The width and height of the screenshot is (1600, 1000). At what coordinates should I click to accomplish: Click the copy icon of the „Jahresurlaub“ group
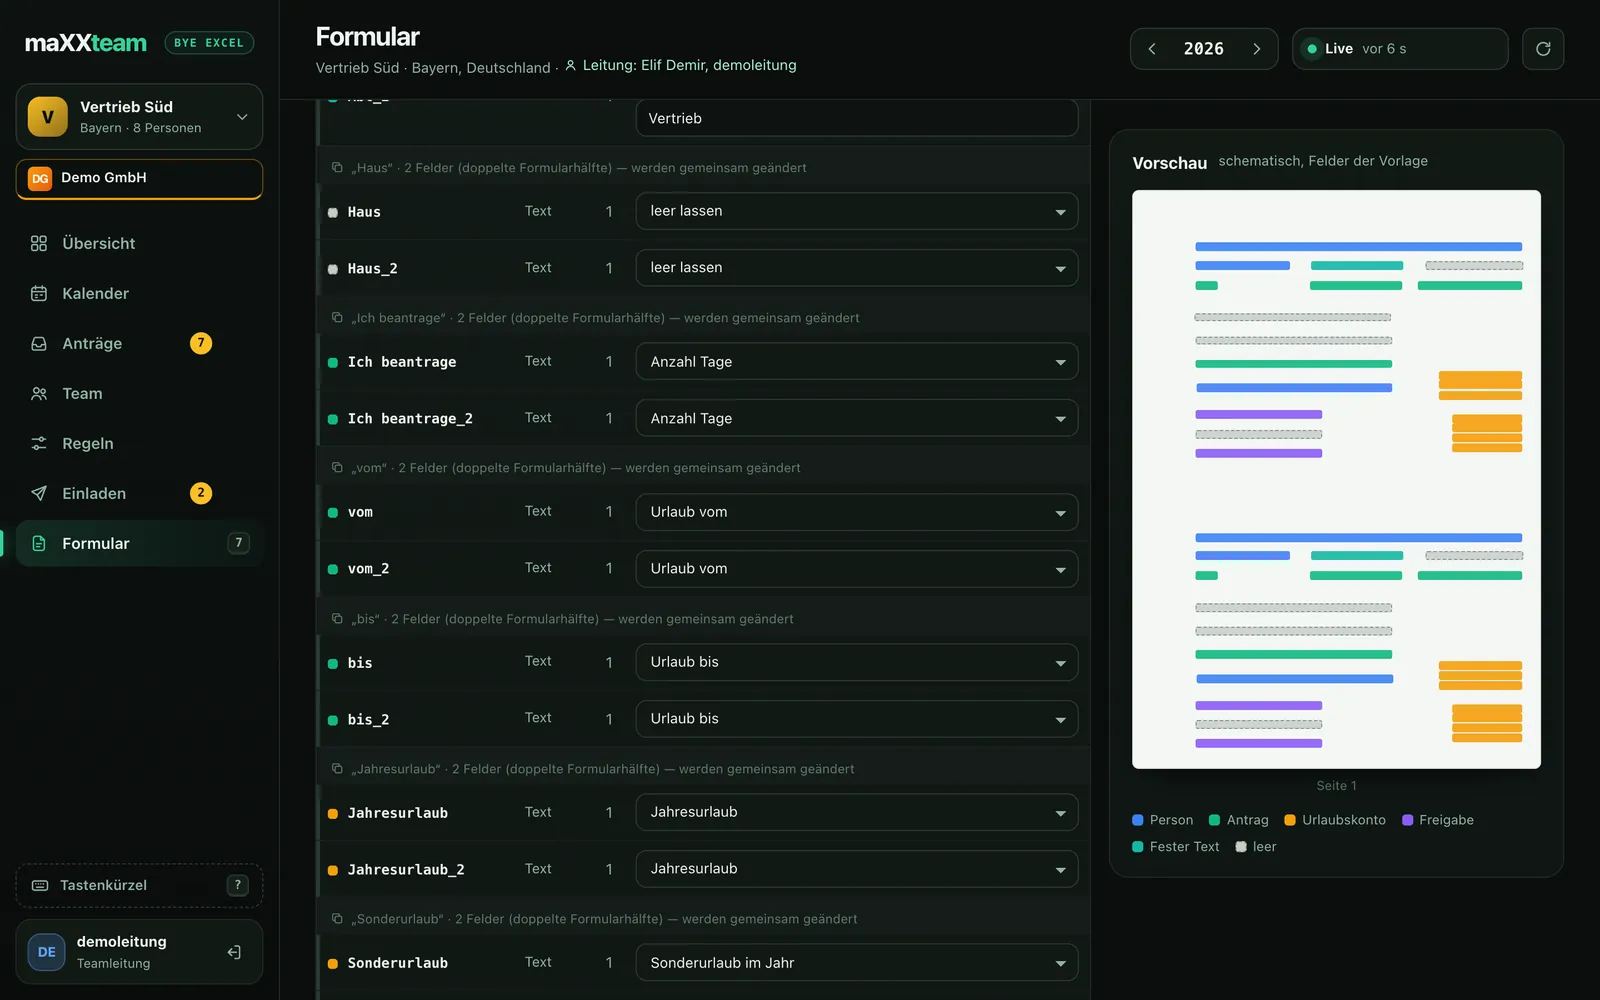(337, 768)
